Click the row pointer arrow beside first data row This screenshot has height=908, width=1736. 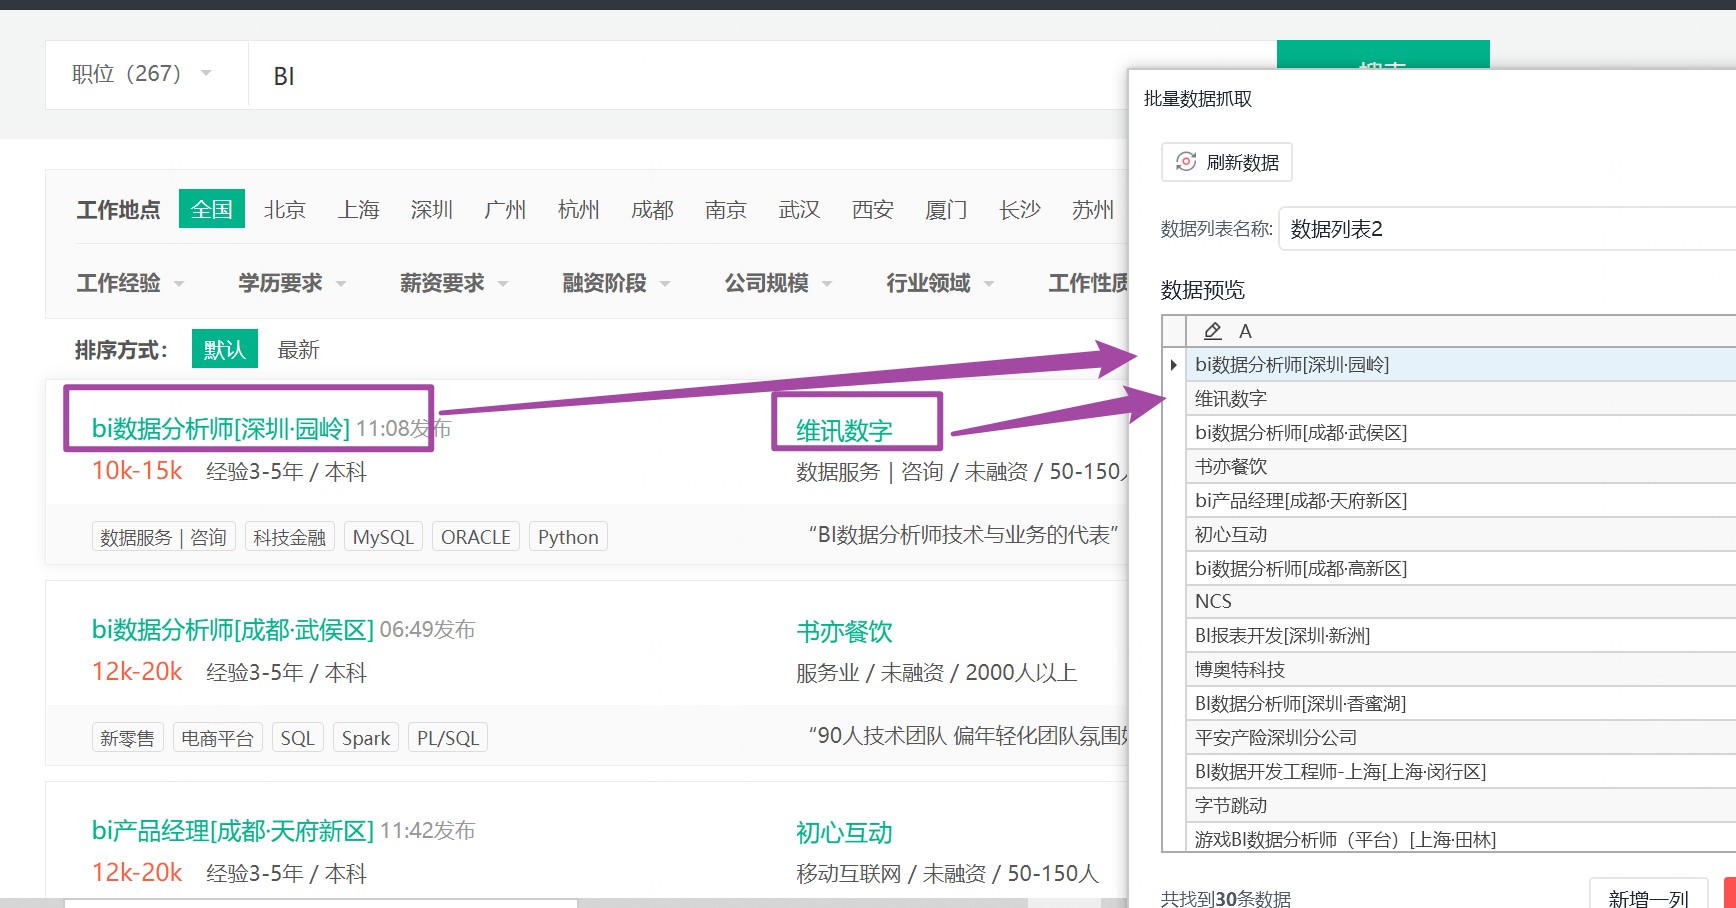pyautogui.click(x=1174, y=365)
